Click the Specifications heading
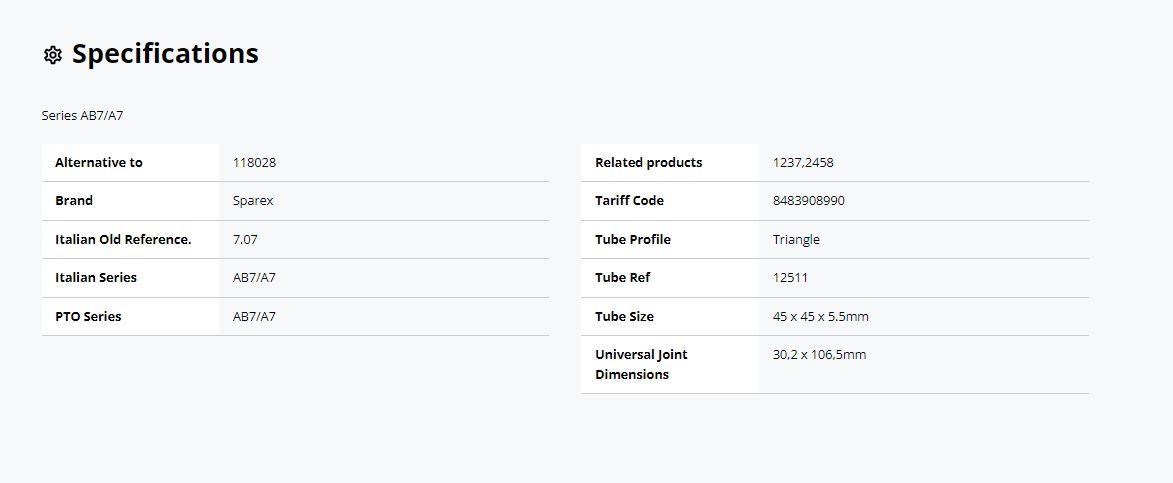Image resolution: width=1173 pixels, height=483 pixels. click(x=165, y=54)
